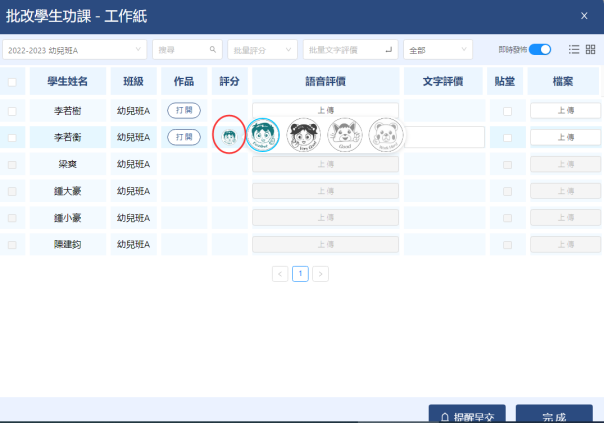
Task: Switch to grid view layout
Action: point(590,49)
